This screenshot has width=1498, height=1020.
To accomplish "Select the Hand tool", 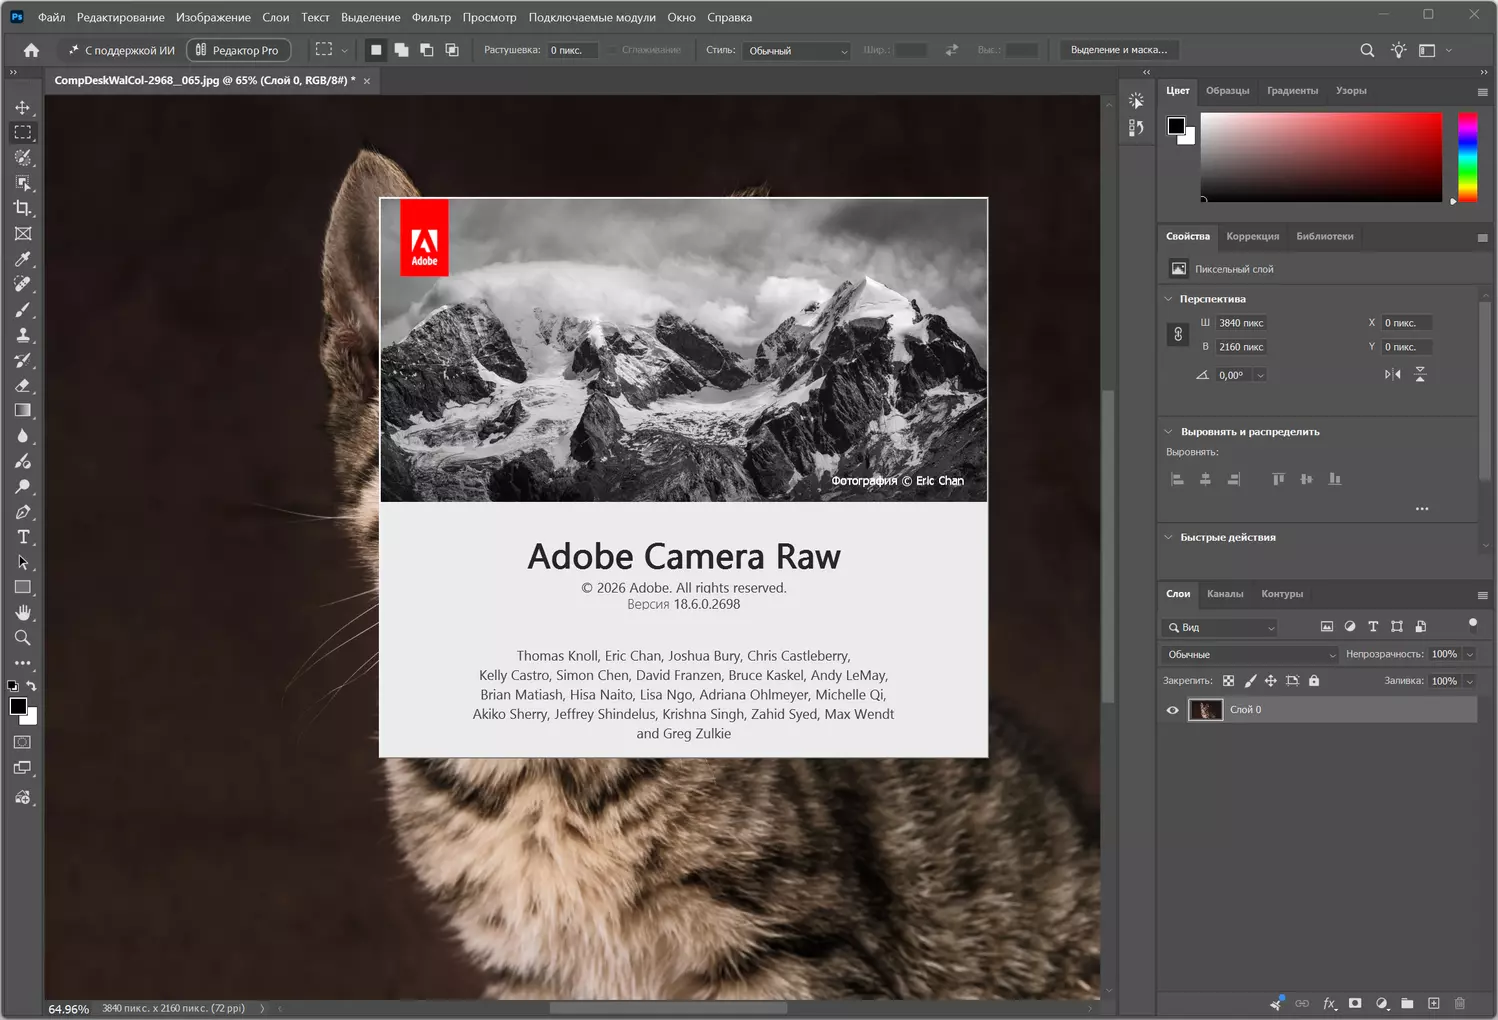I will tap(22, 613).
